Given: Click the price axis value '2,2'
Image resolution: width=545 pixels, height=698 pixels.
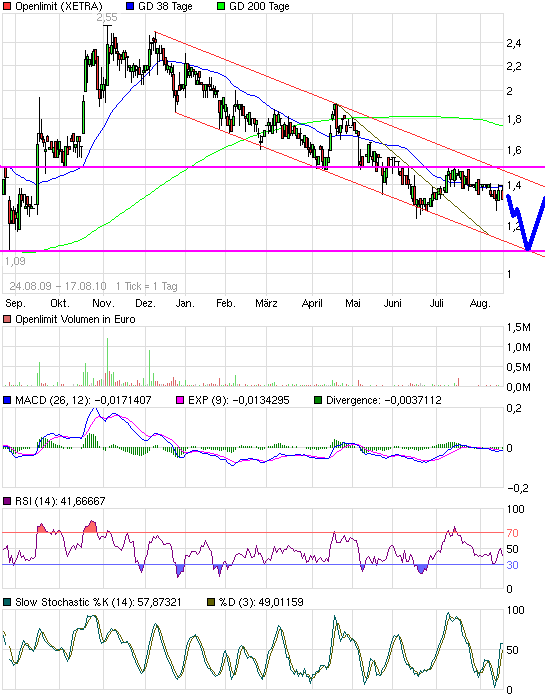Looking at the screenshot, I should [x=514, y=67].
